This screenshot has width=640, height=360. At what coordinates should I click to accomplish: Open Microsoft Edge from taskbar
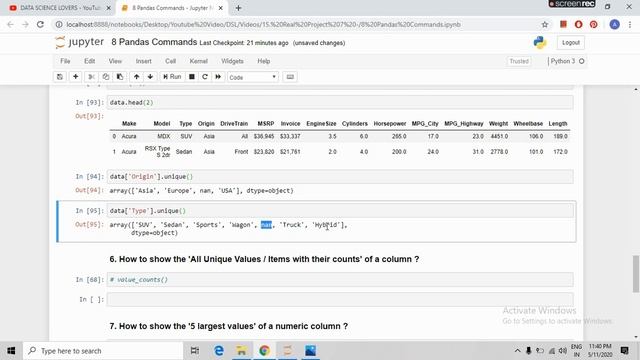click(219, 351)
